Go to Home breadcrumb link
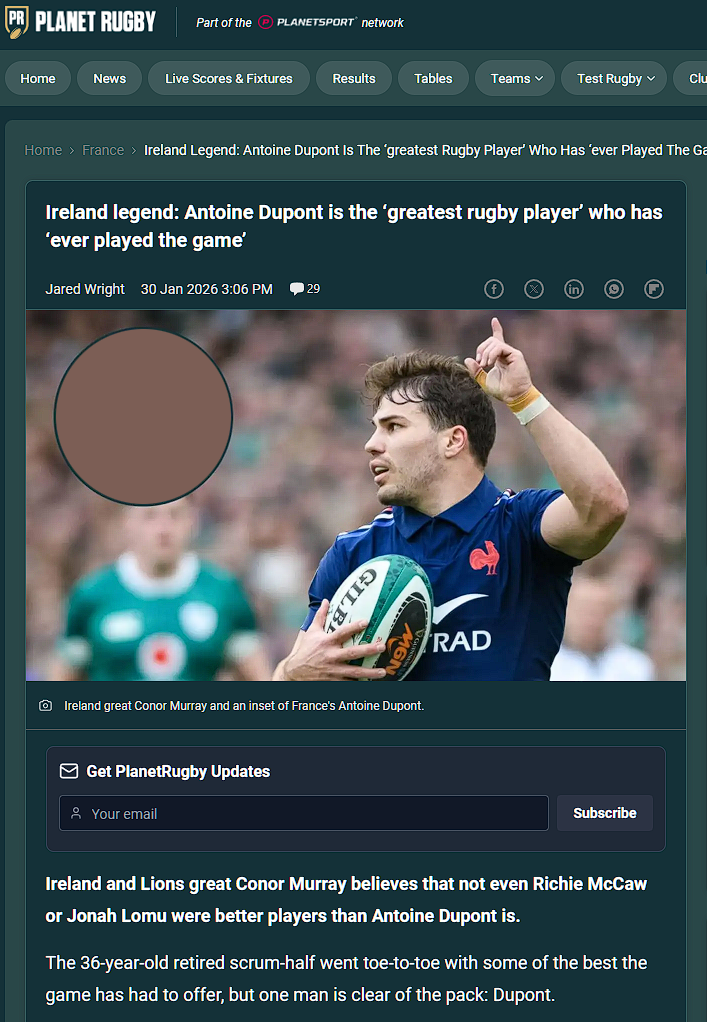This screenshot has width=707, height=1022. (43, 150)
